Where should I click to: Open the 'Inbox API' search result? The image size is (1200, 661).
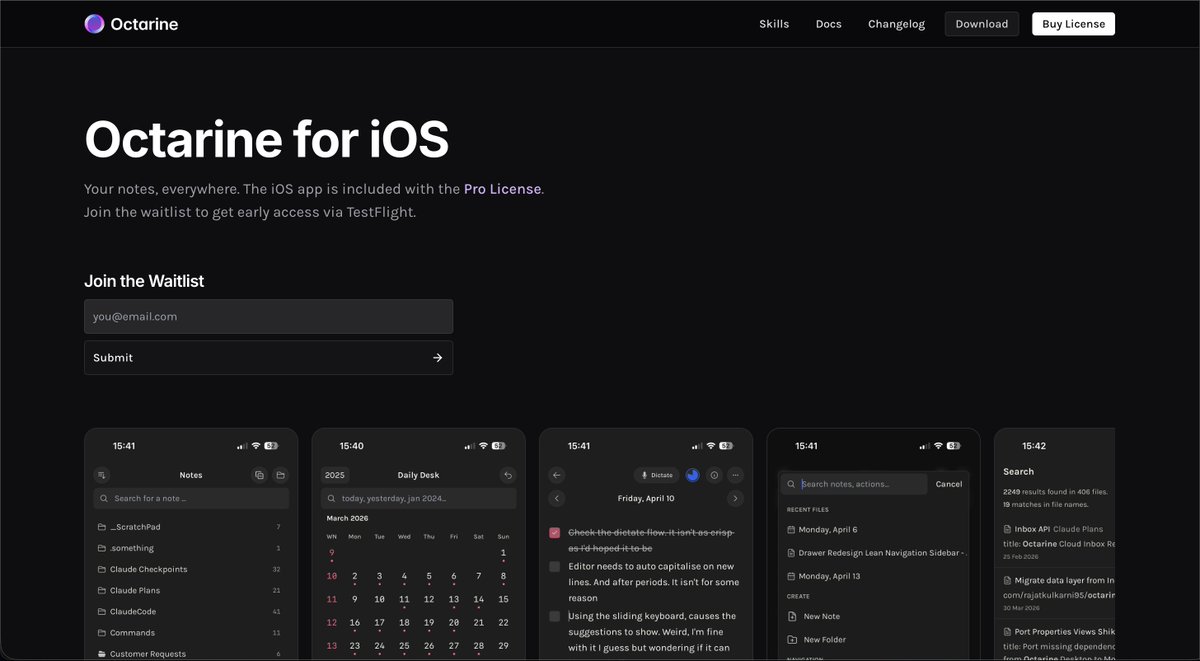[x=1058, y=543]
